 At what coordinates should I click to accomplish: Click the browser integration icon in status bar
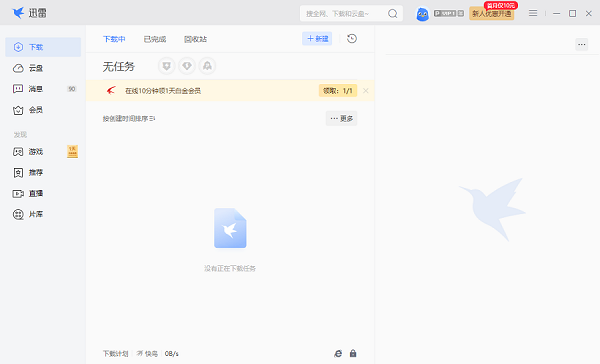pos(338,353)
